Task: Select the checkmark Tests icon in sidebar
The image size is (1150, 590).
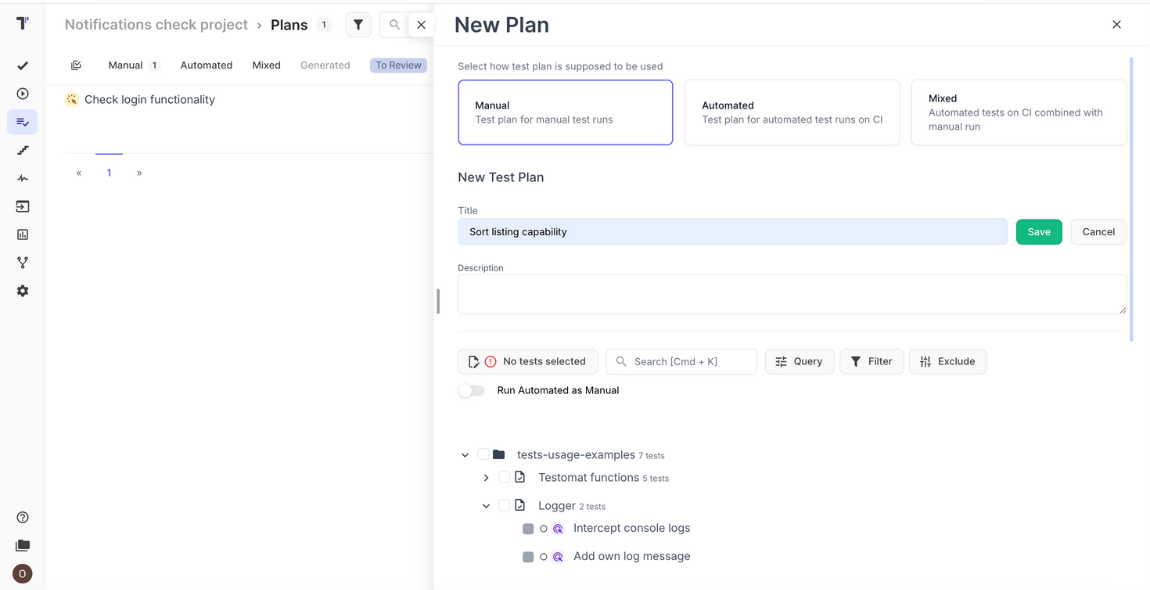Action: point(22,66)
